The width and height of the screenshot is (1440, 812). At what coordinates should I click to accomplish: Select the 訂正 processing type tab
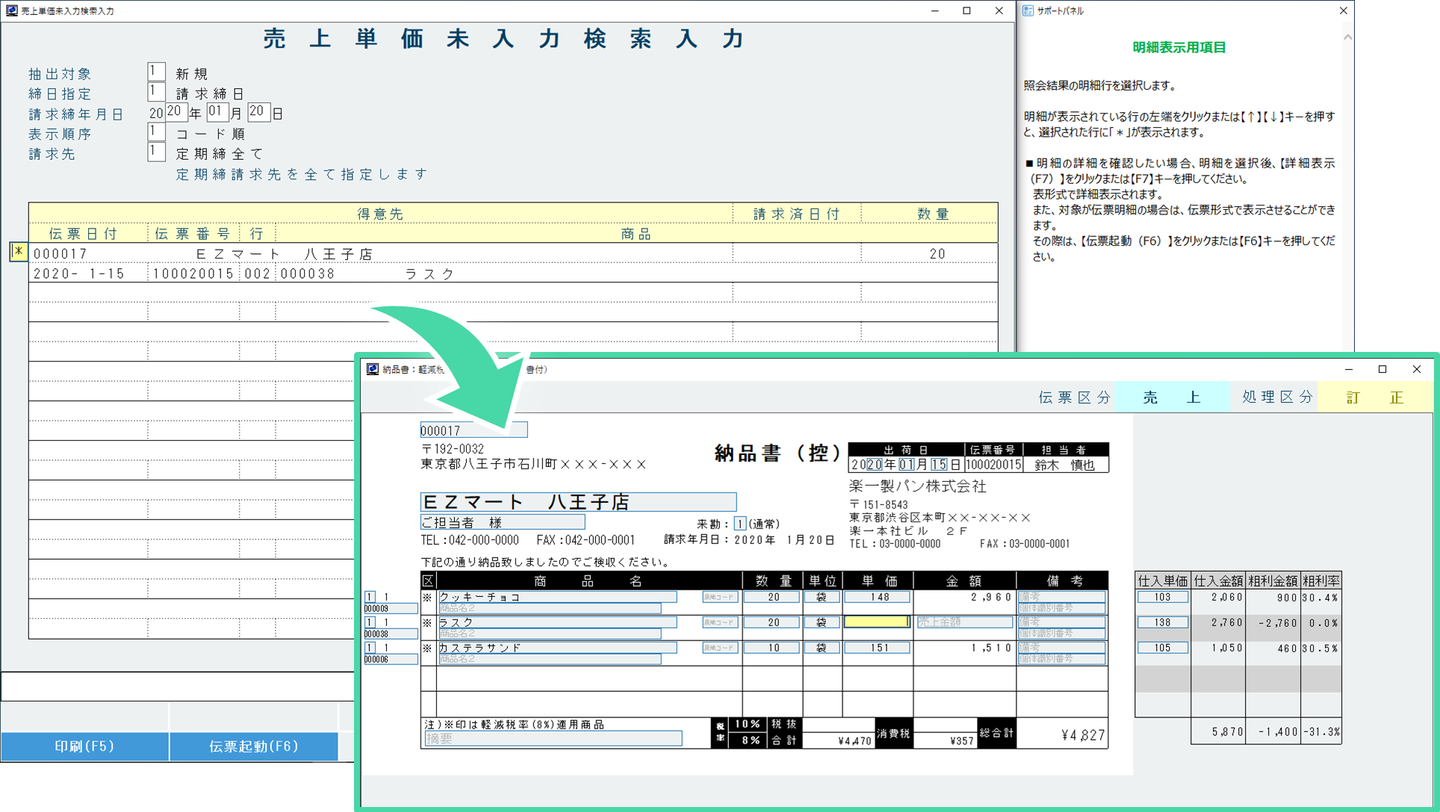click(x=1374, y=397)
